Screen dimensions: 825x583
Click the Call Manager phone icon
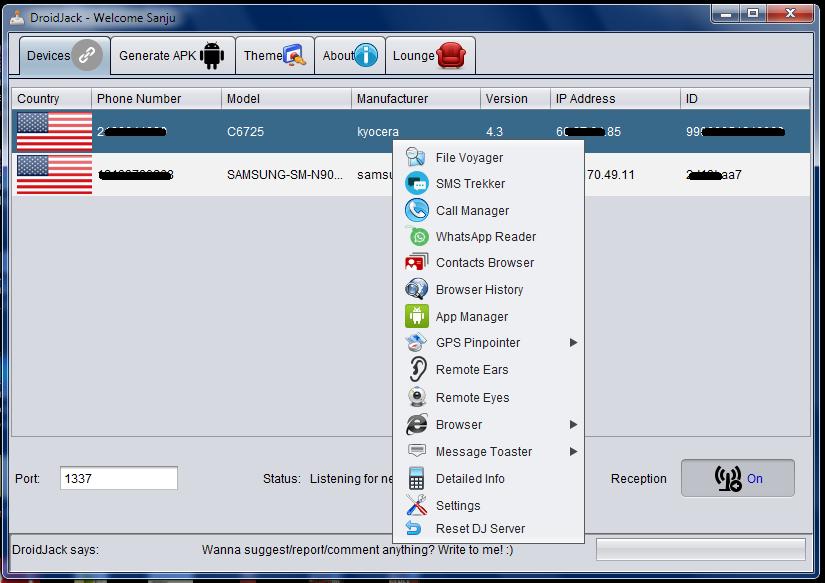[x=416, y=211]
